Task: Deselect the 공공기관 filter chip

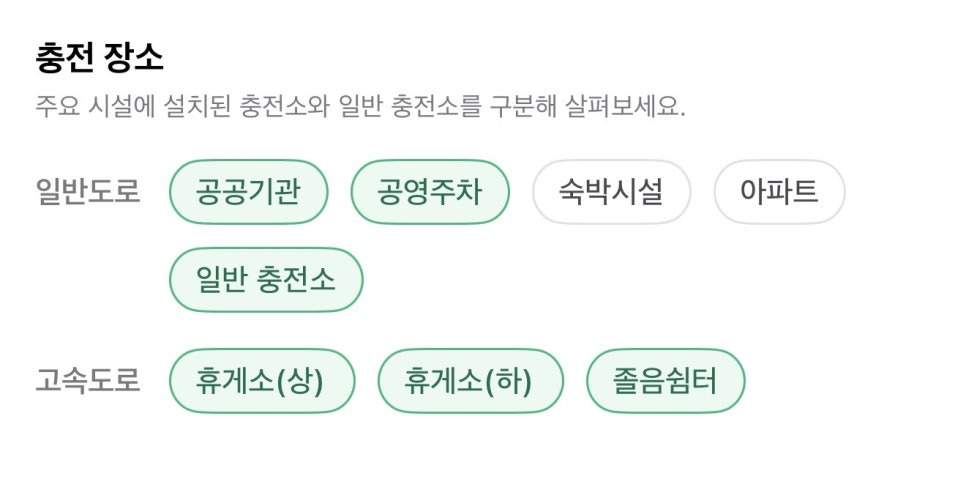Action: [248, 192]
